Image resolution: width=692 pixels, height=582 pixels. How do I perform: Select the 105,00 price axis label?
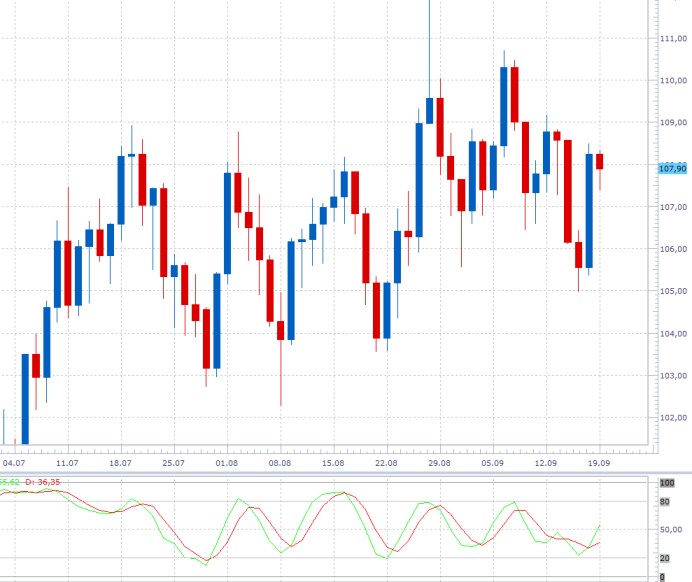pos(673,291)
